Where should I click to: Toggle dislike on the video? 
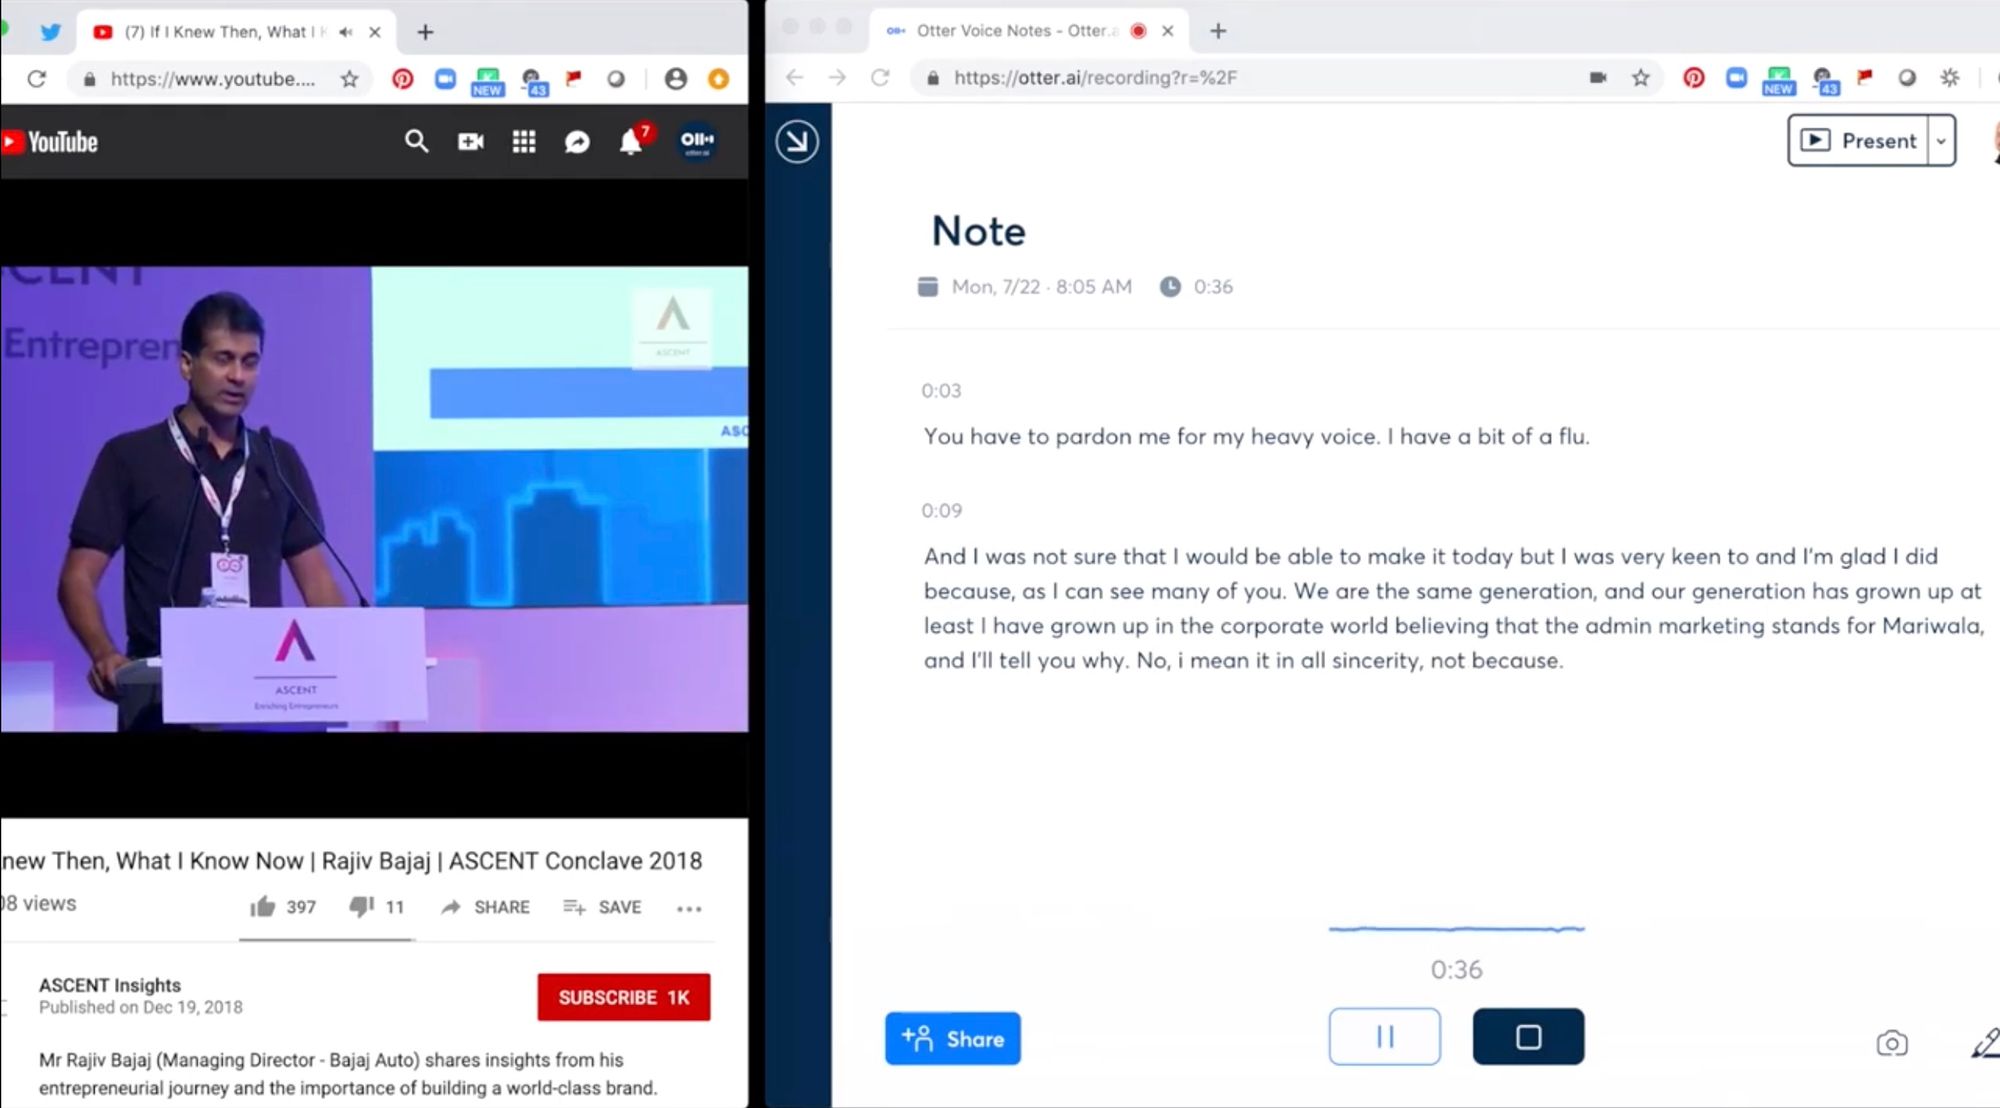(360, 906)
